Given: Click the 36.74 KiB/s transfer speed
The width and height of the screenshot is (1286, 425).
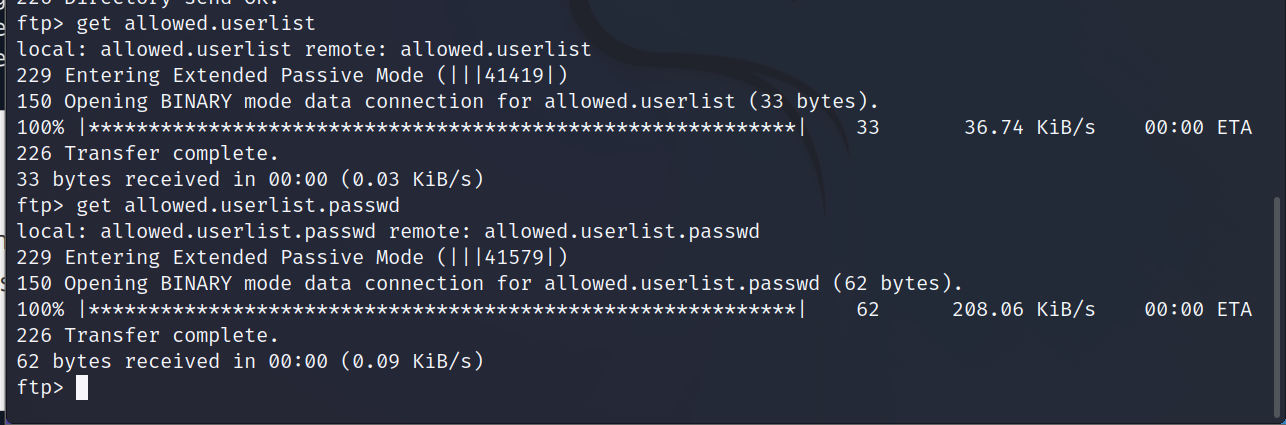Looking at the screenshot, I should 1030,128.
